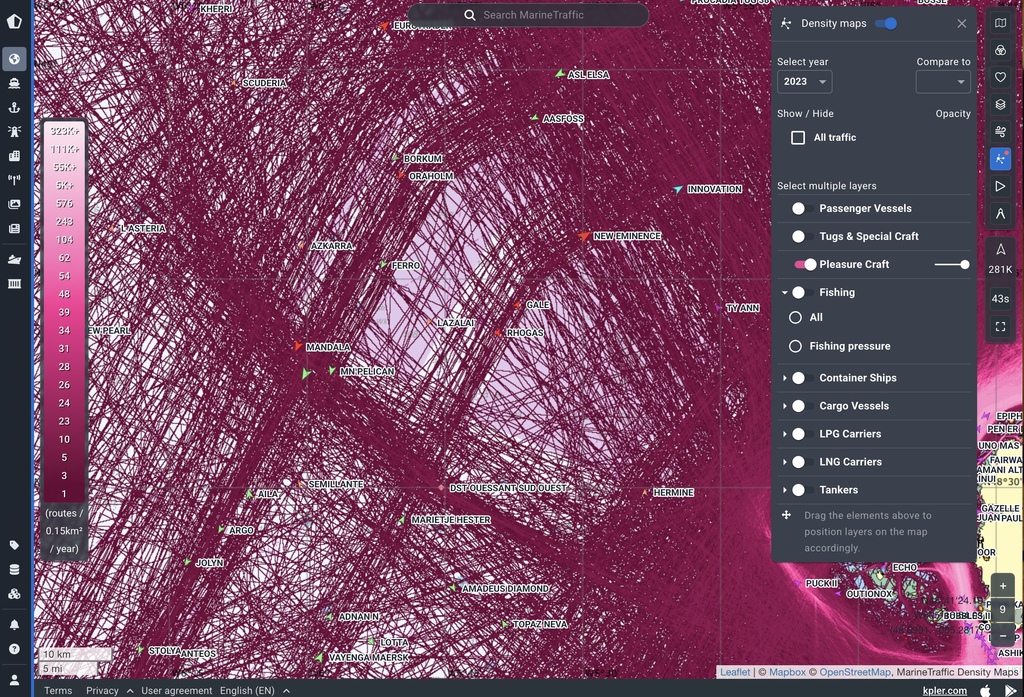Check the All traffic checkbox
Screen dimensions: 1024x697
point(798,138)
